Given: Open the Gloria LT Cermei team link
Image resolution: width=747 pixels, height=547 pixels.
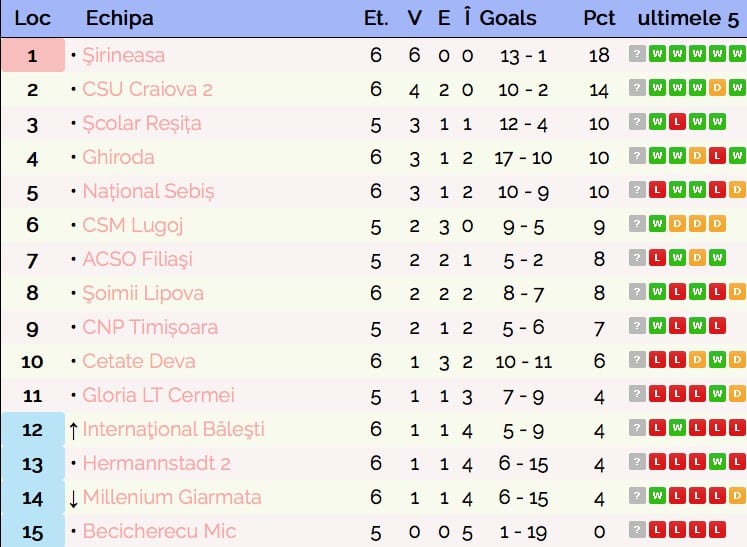Looking at the screenshot, I should point(158,395).
